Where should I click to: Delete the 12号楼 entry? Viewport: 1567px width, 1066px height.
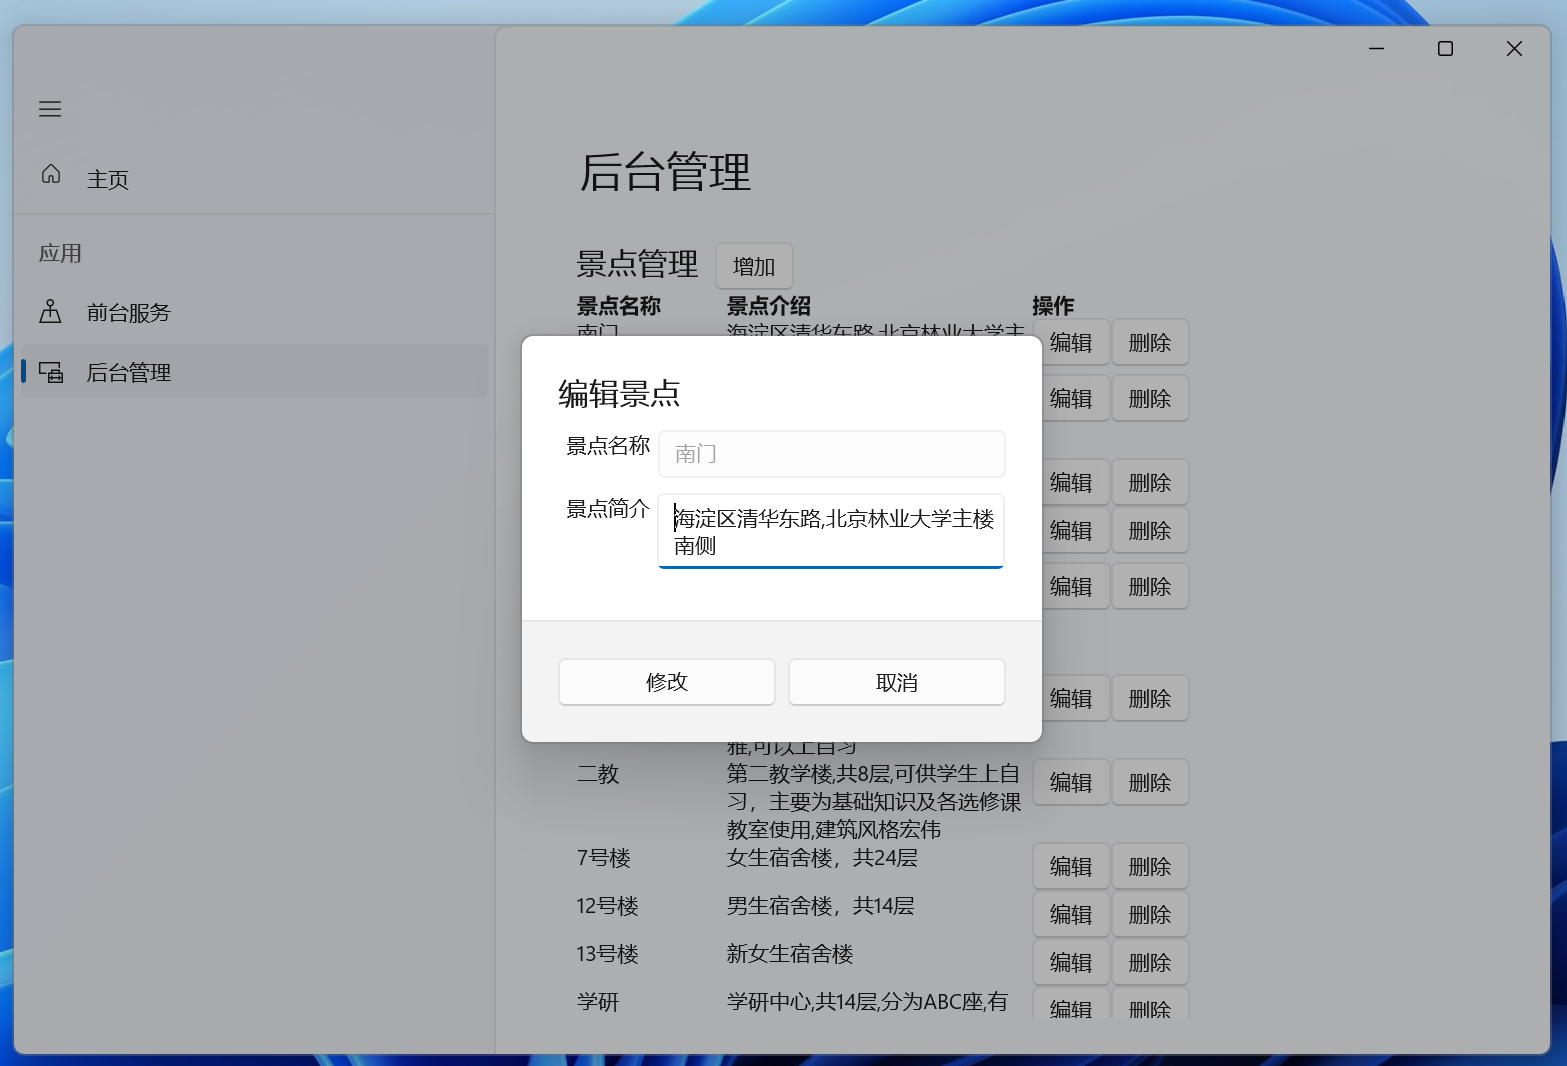(1150, 914)
